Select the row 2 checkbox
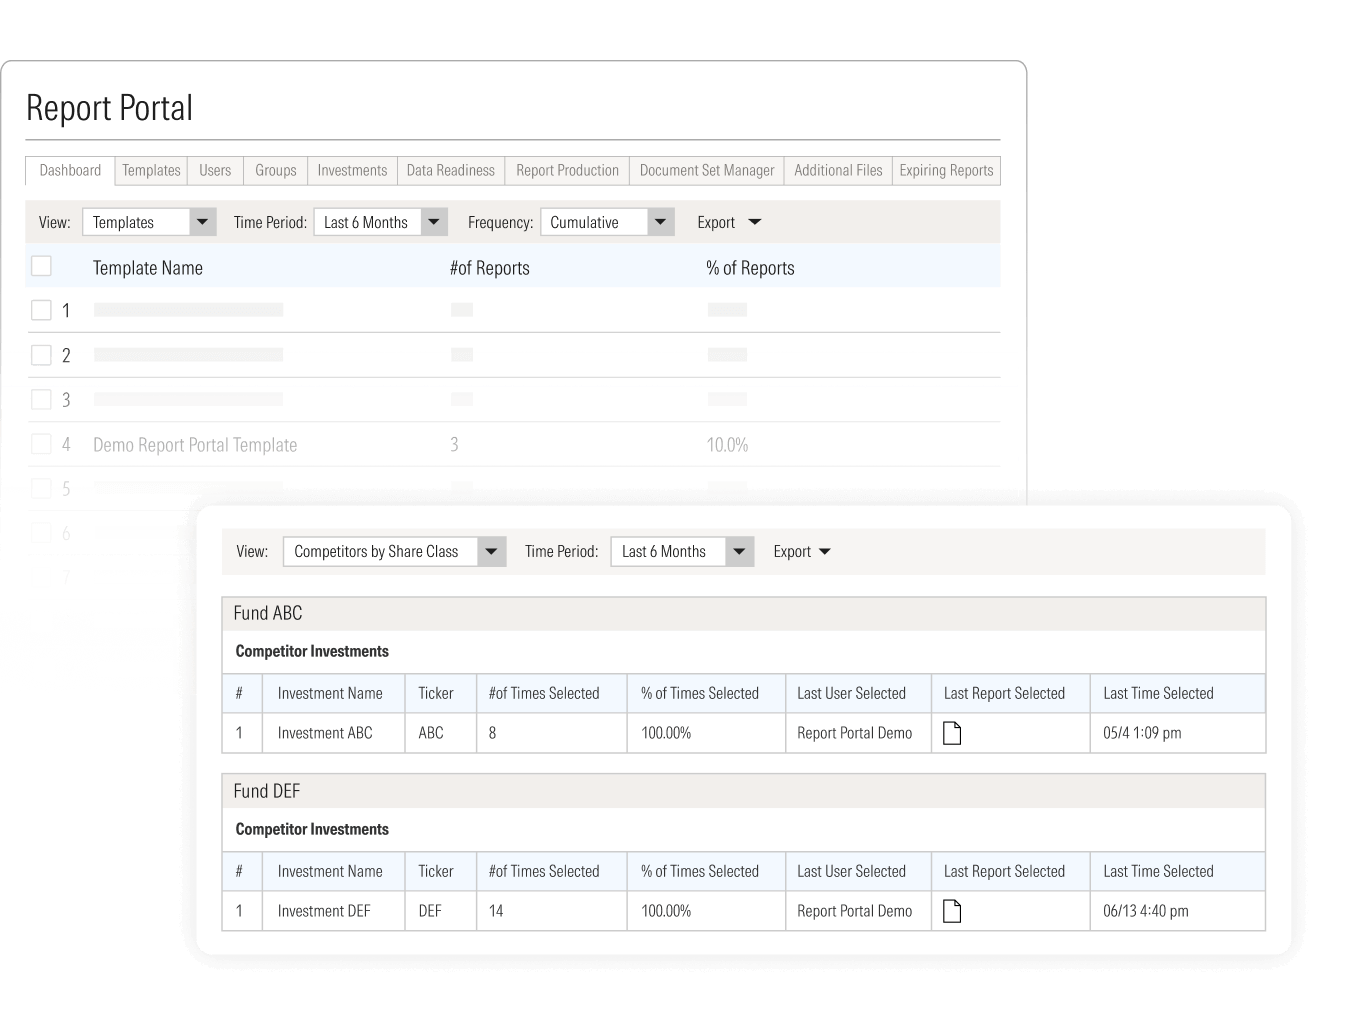Viewport: 1364px width, 1023px height. (x=41, y=355)
